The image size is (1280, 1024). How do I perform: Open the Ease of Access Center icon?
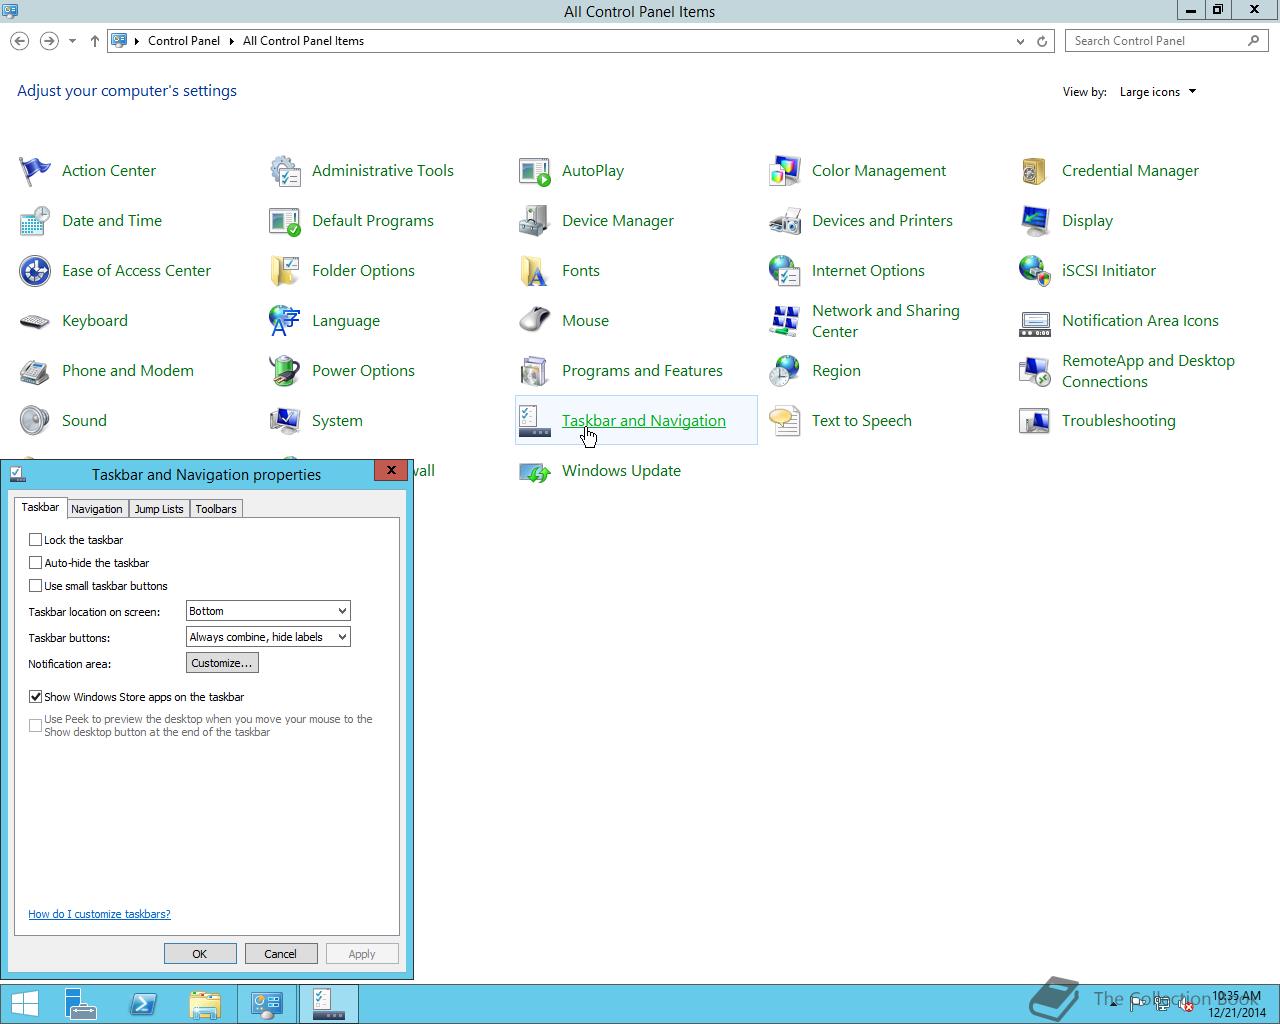pos(35,271)
